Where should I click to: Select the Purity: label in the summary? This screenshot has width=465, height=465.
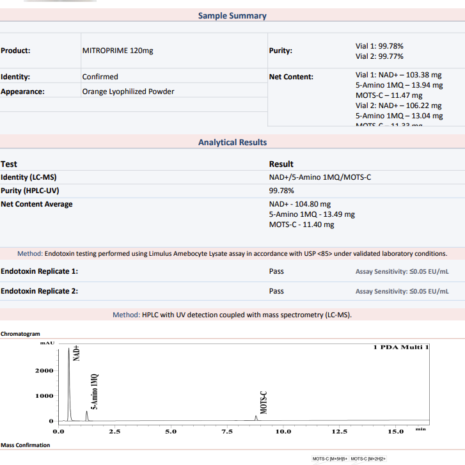pos(281,51)
